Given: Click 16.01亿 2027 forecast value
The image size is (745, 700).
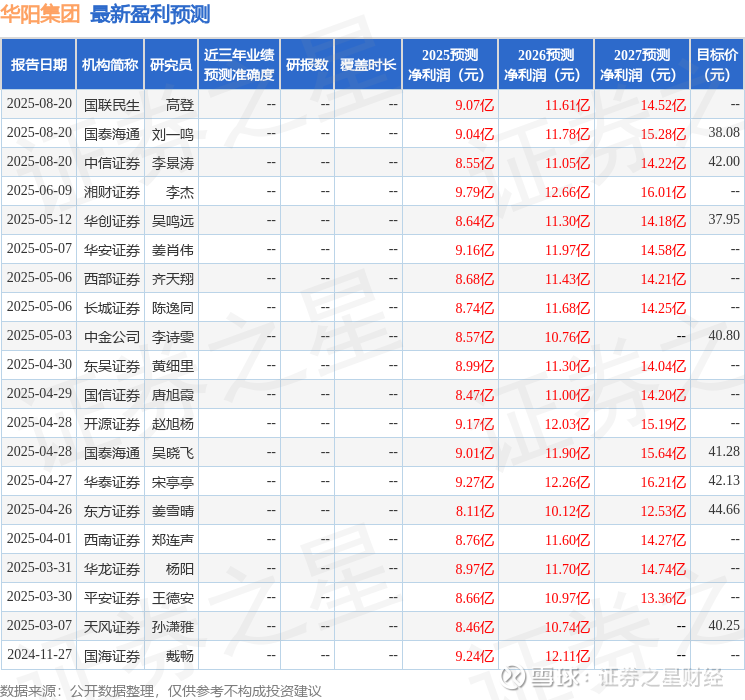Looking at the screenshot, I should tap(663, 192).
